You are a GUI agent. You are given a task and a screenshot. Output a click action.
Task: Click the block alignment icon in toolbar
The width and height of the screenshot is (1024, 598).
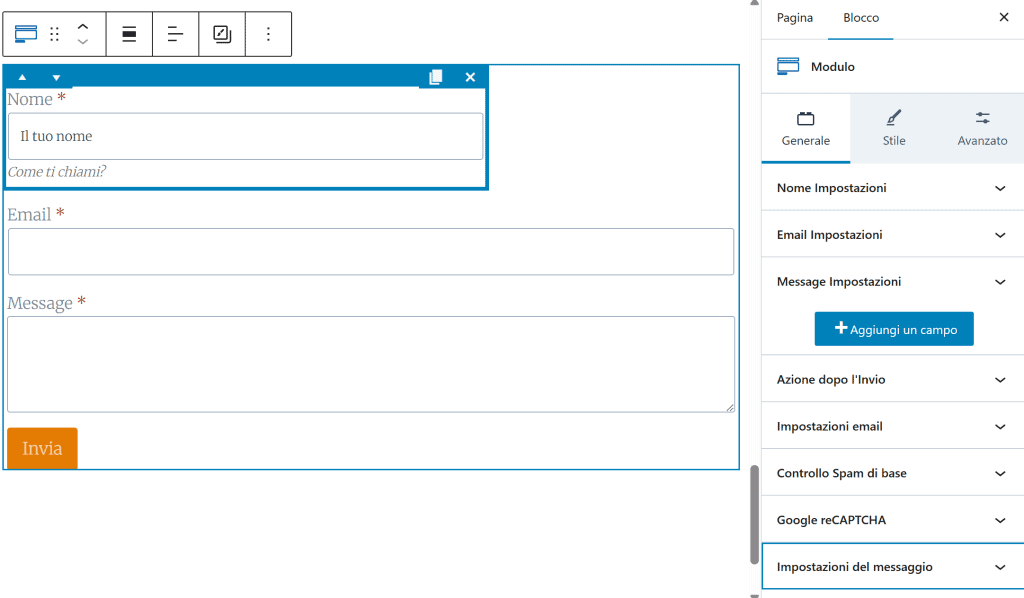pos(129,34)
